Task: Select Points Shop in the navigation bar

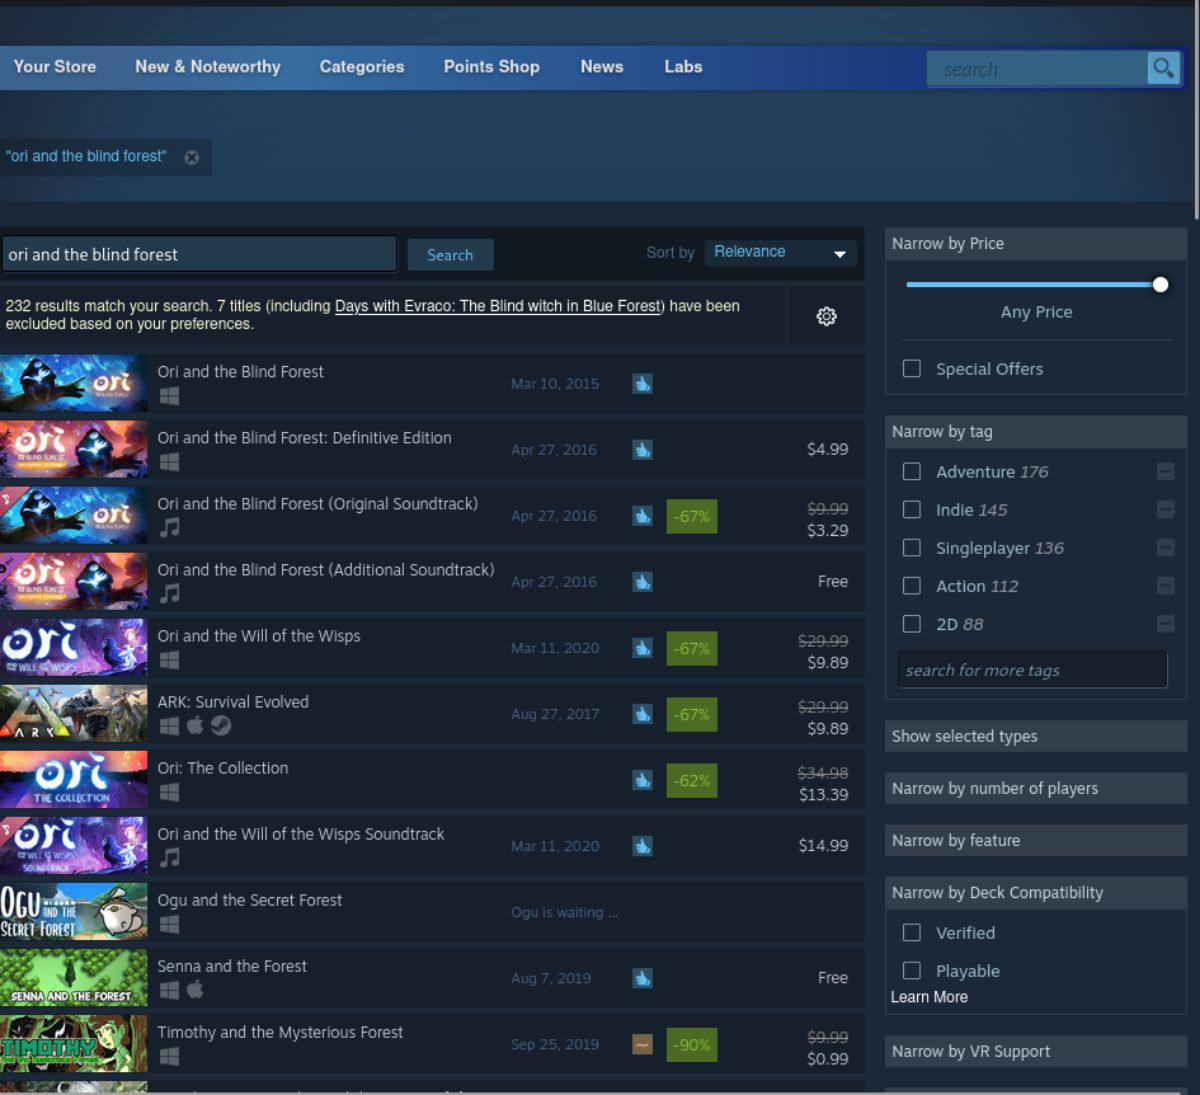Action: 491,67
